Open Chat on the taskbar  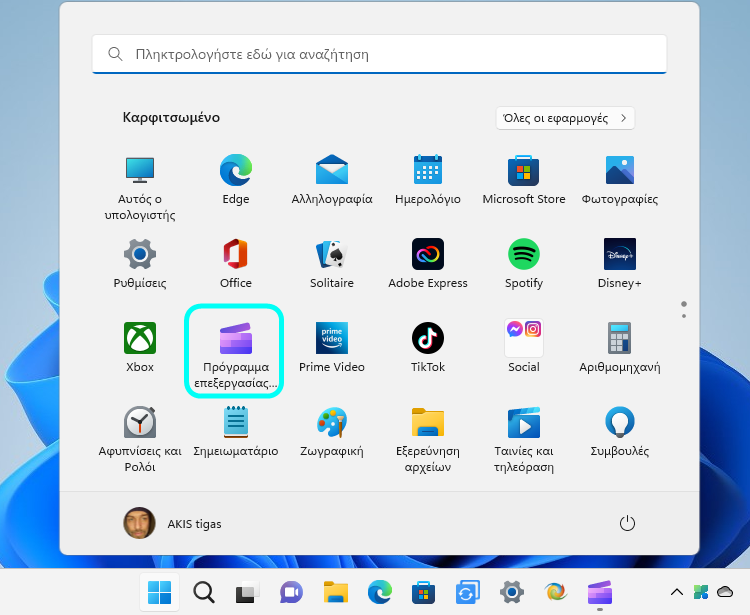[x=291, y=593]
